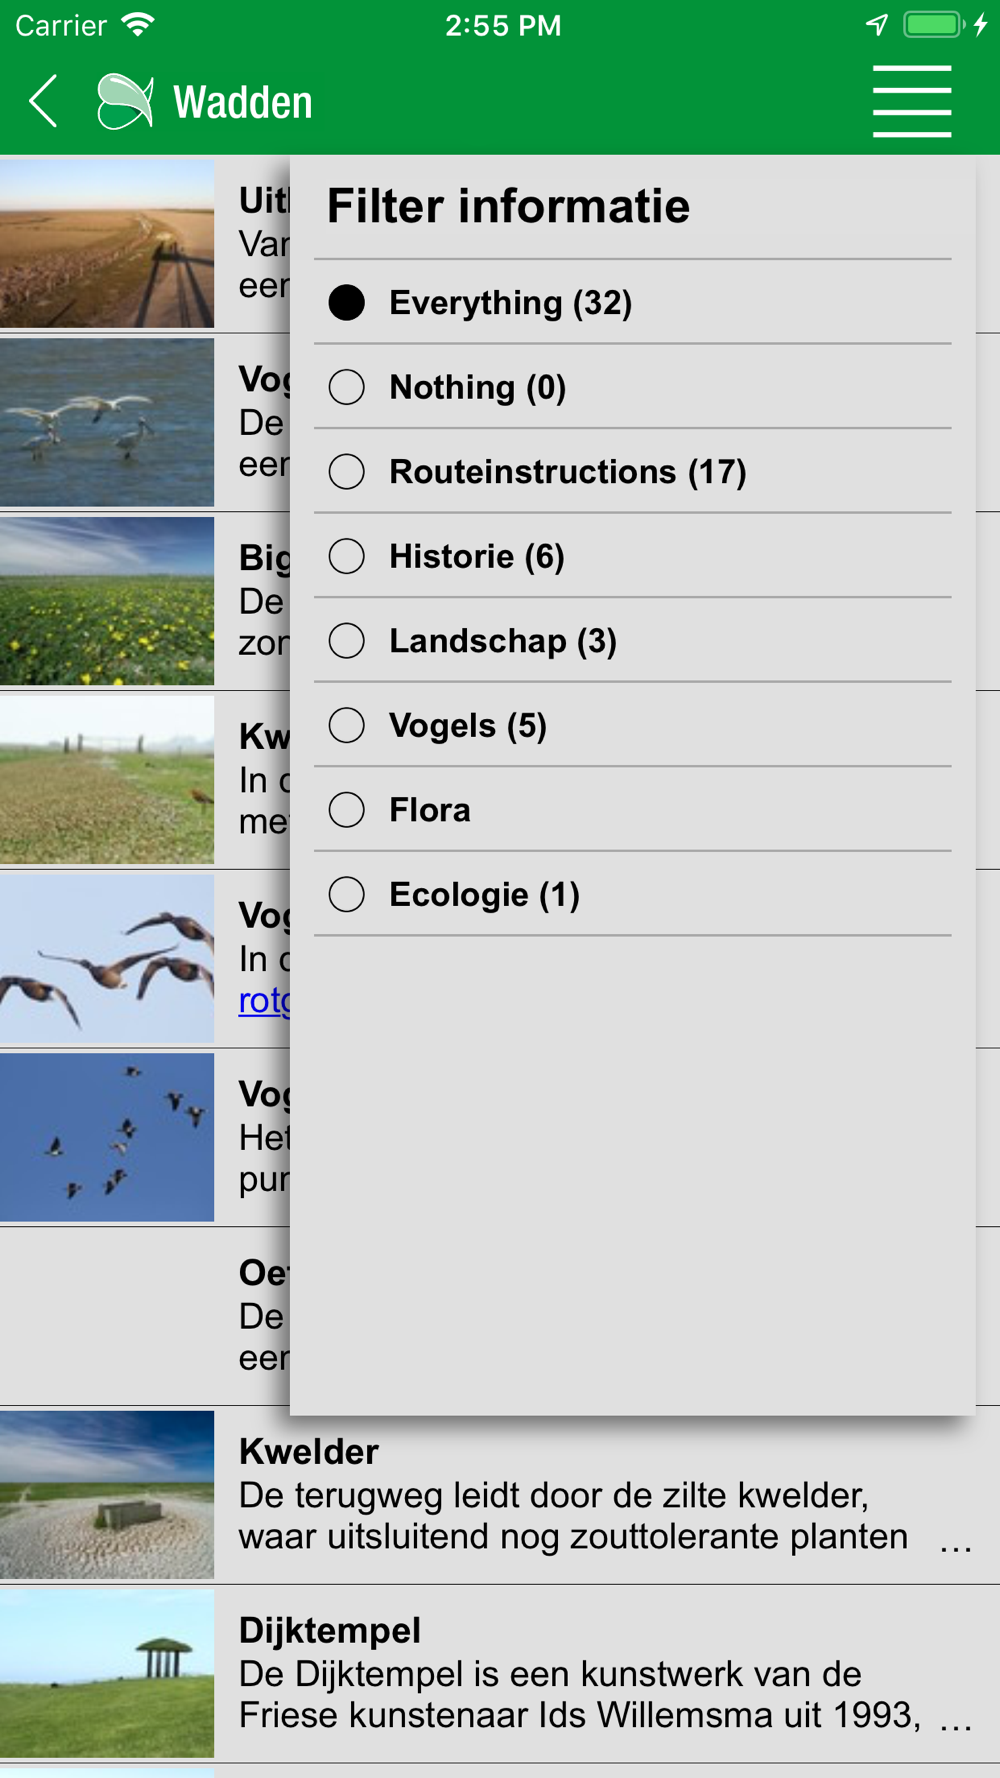
Task: Open the Dijktempel list item
Action: click(x=500, y=1674)
